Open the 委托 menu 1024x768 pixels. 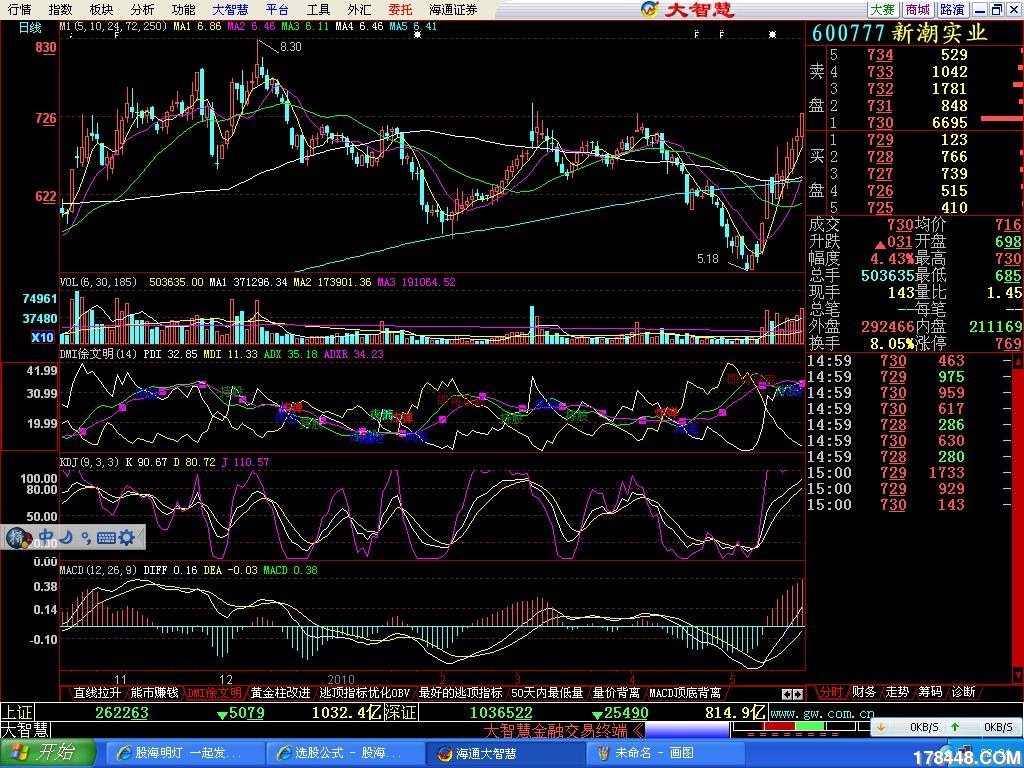400,10
